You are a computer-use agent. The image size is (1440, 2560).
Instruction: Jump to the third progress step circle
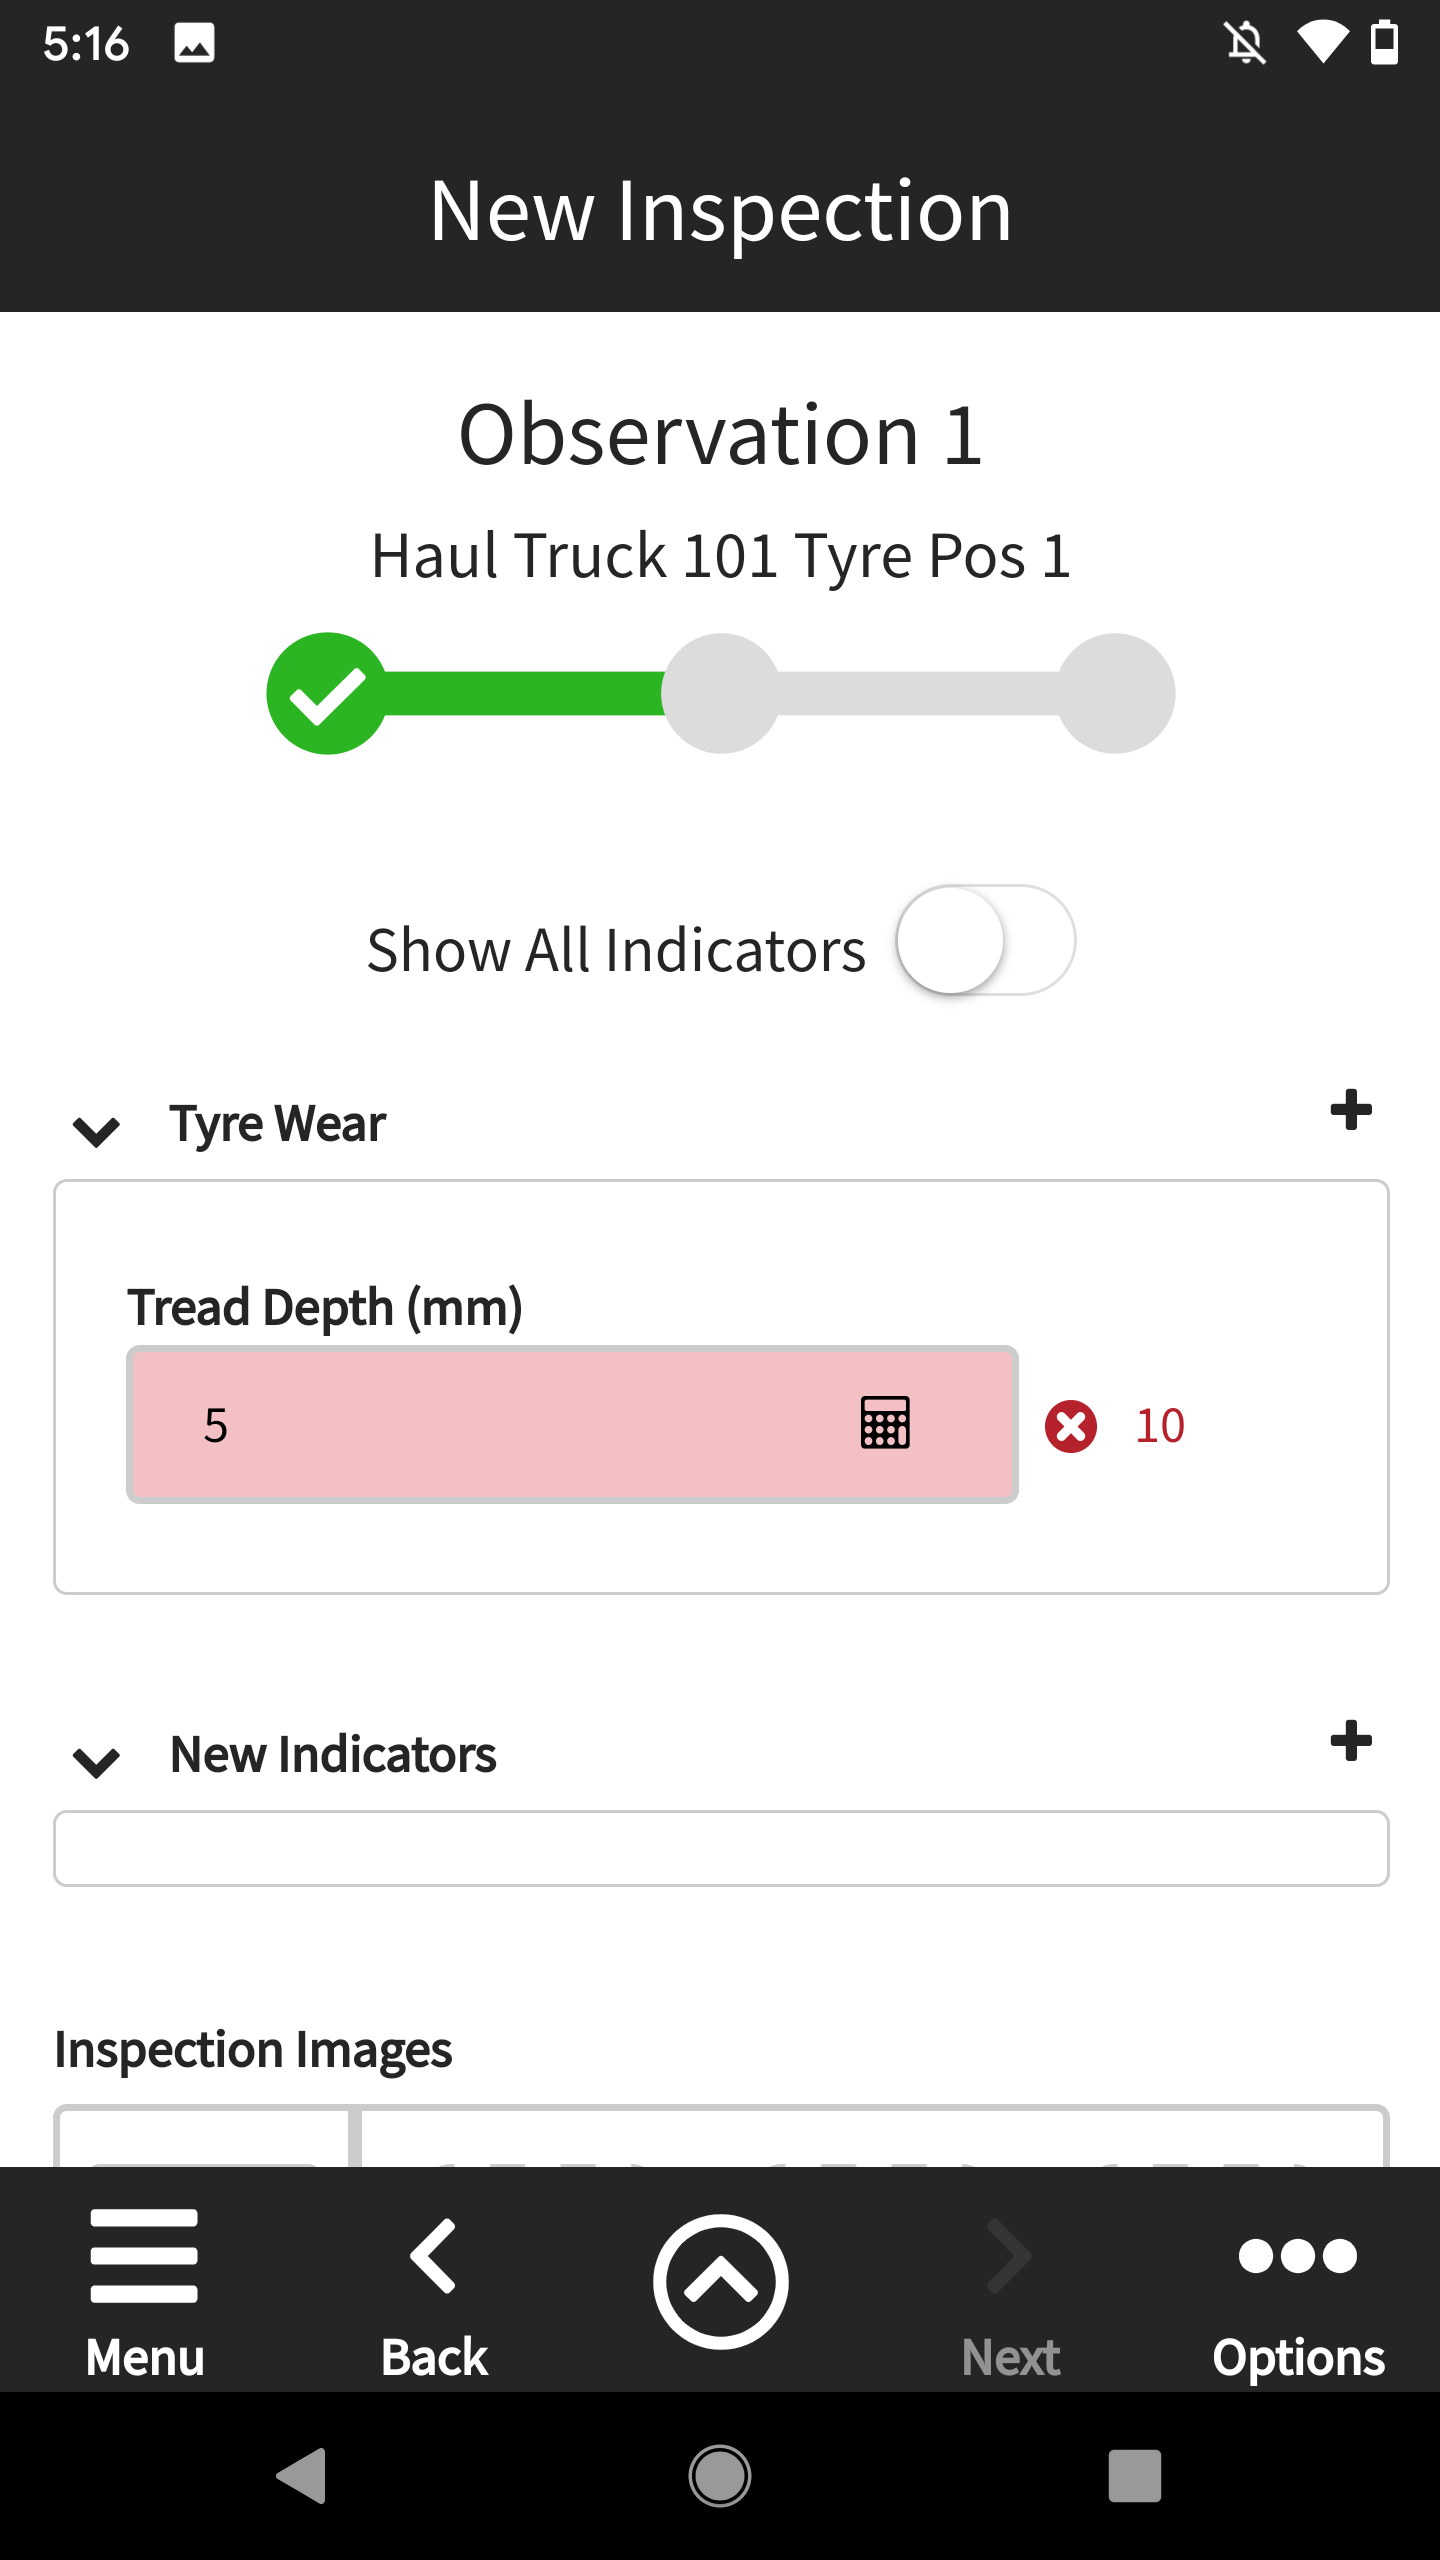coord(1115,693)
